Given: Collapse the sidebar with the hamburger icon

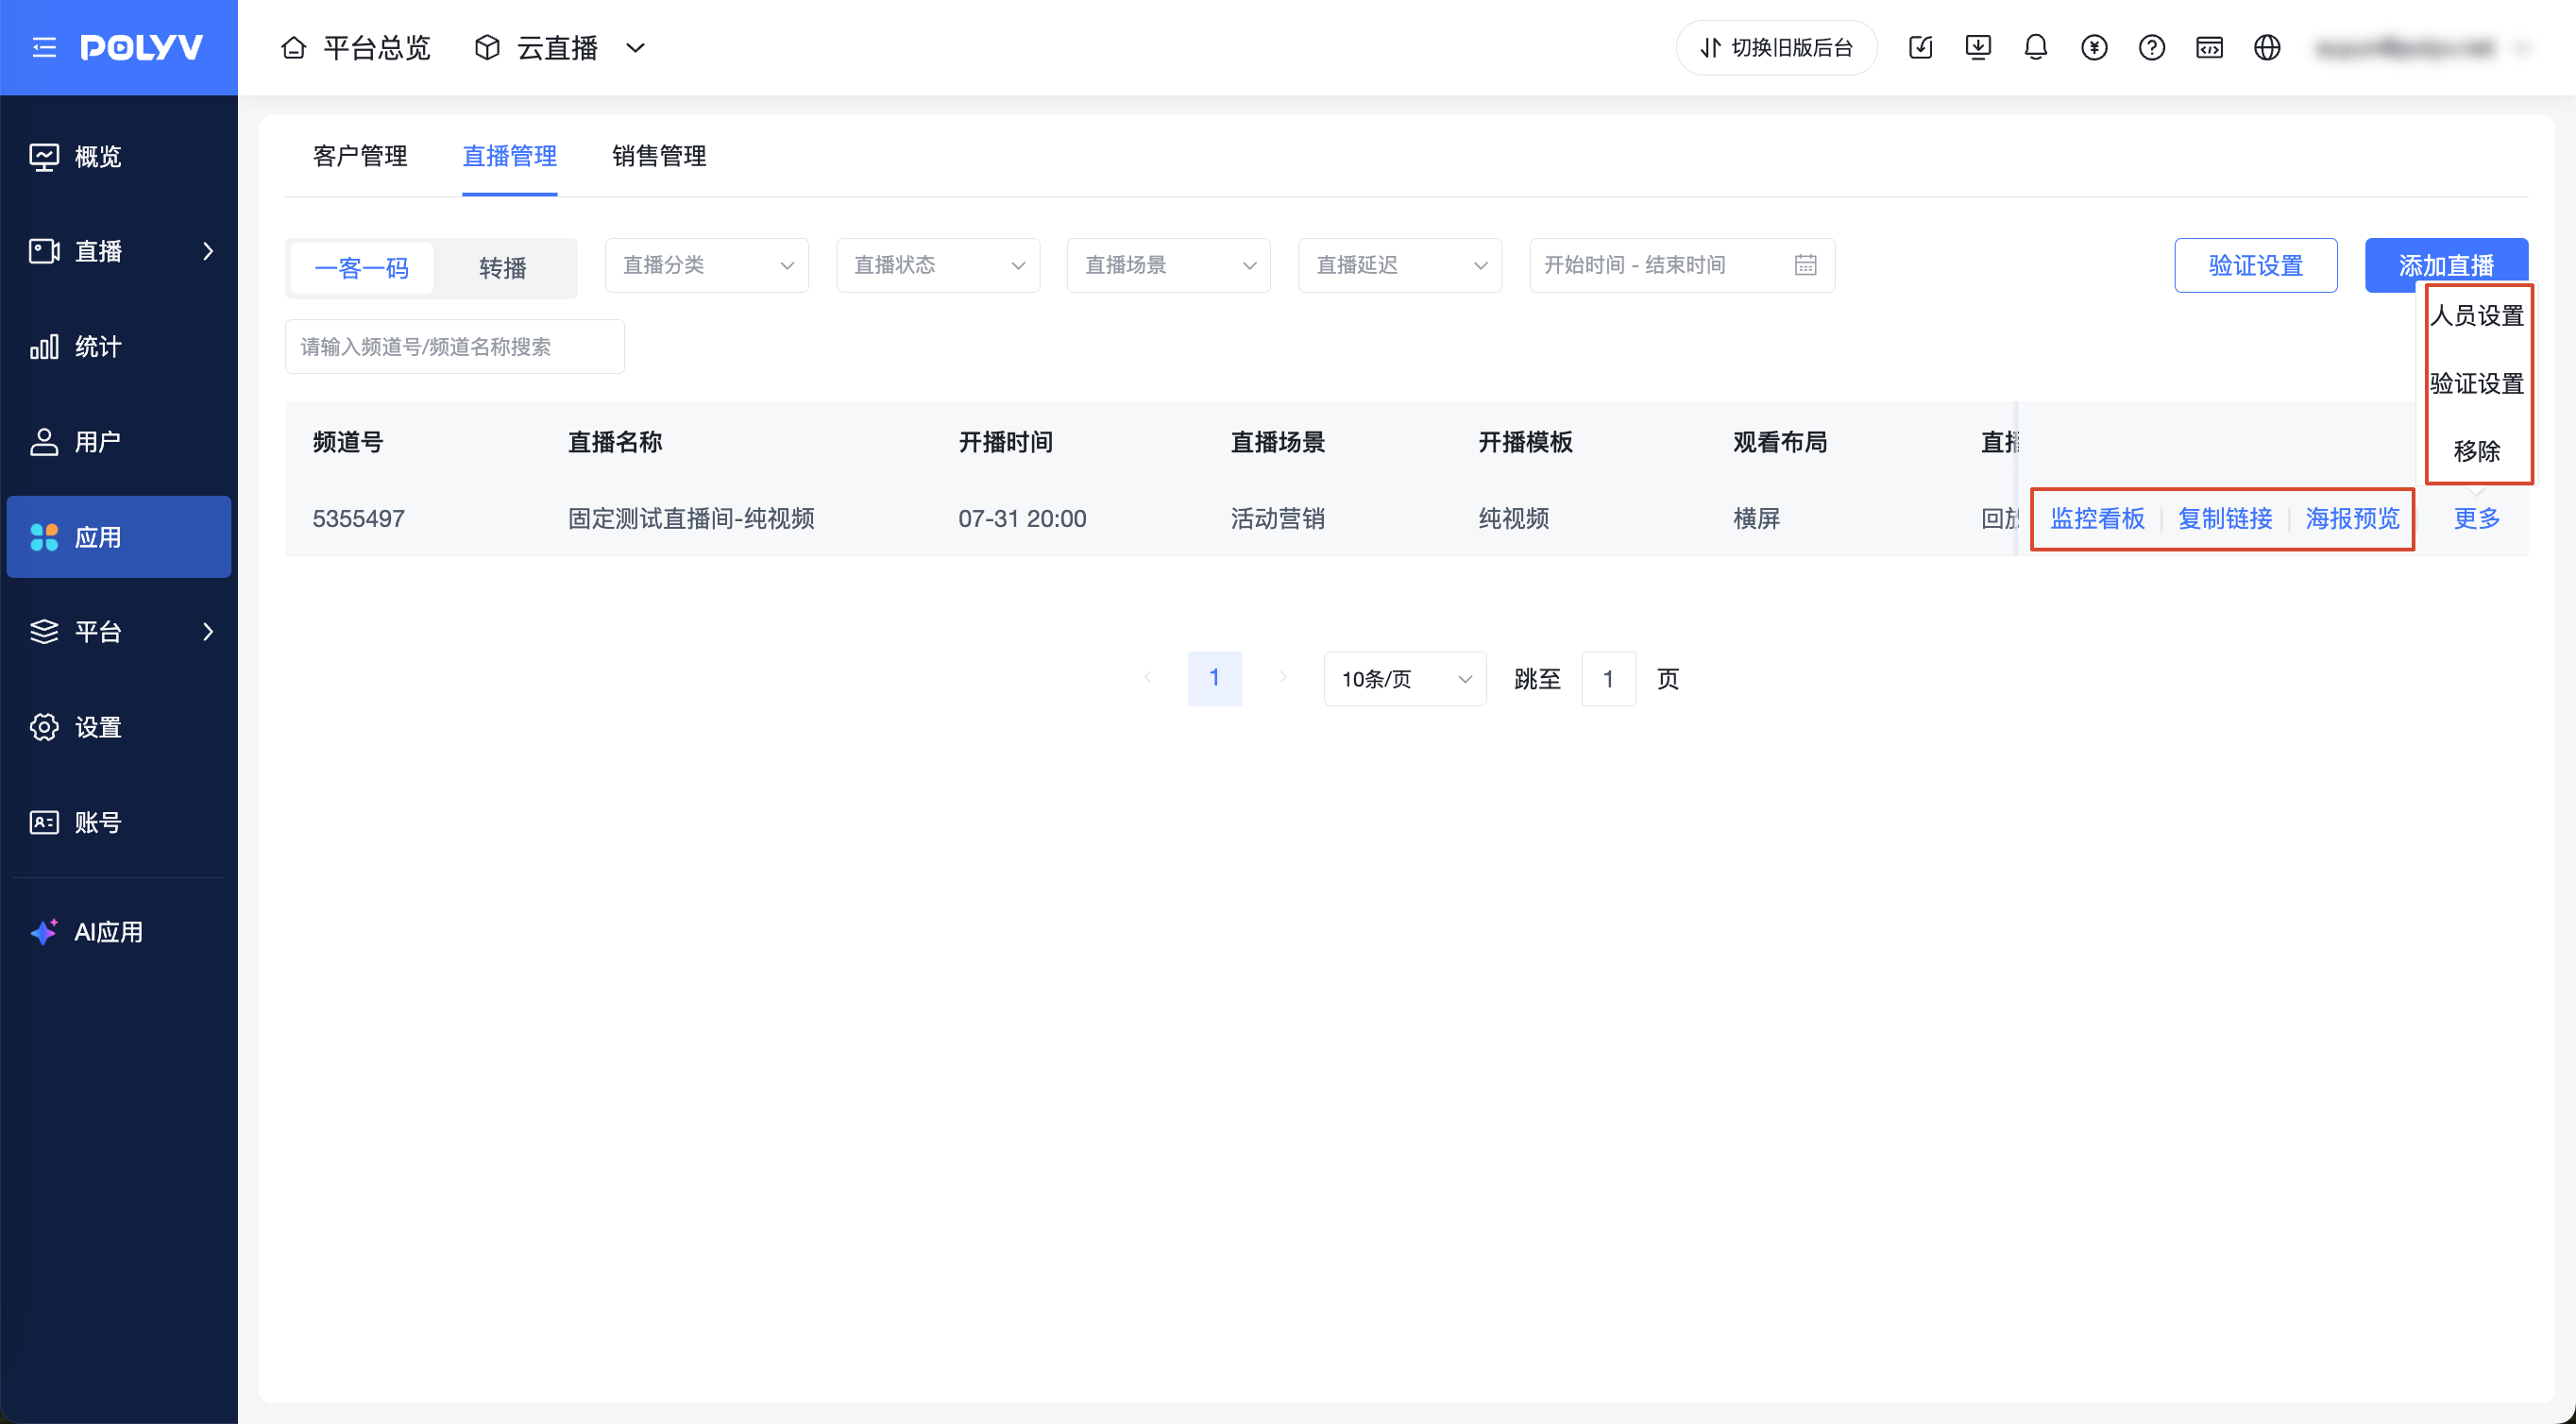Looking at the screenshot, I should [x=44, y=47].
